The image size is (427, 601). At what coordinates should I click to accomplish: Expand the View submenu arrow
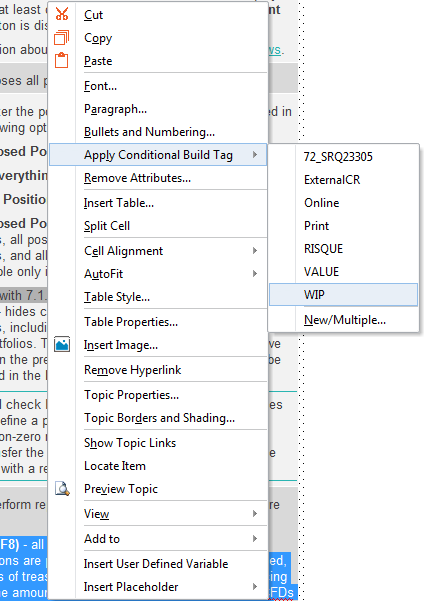click(255, 514)
